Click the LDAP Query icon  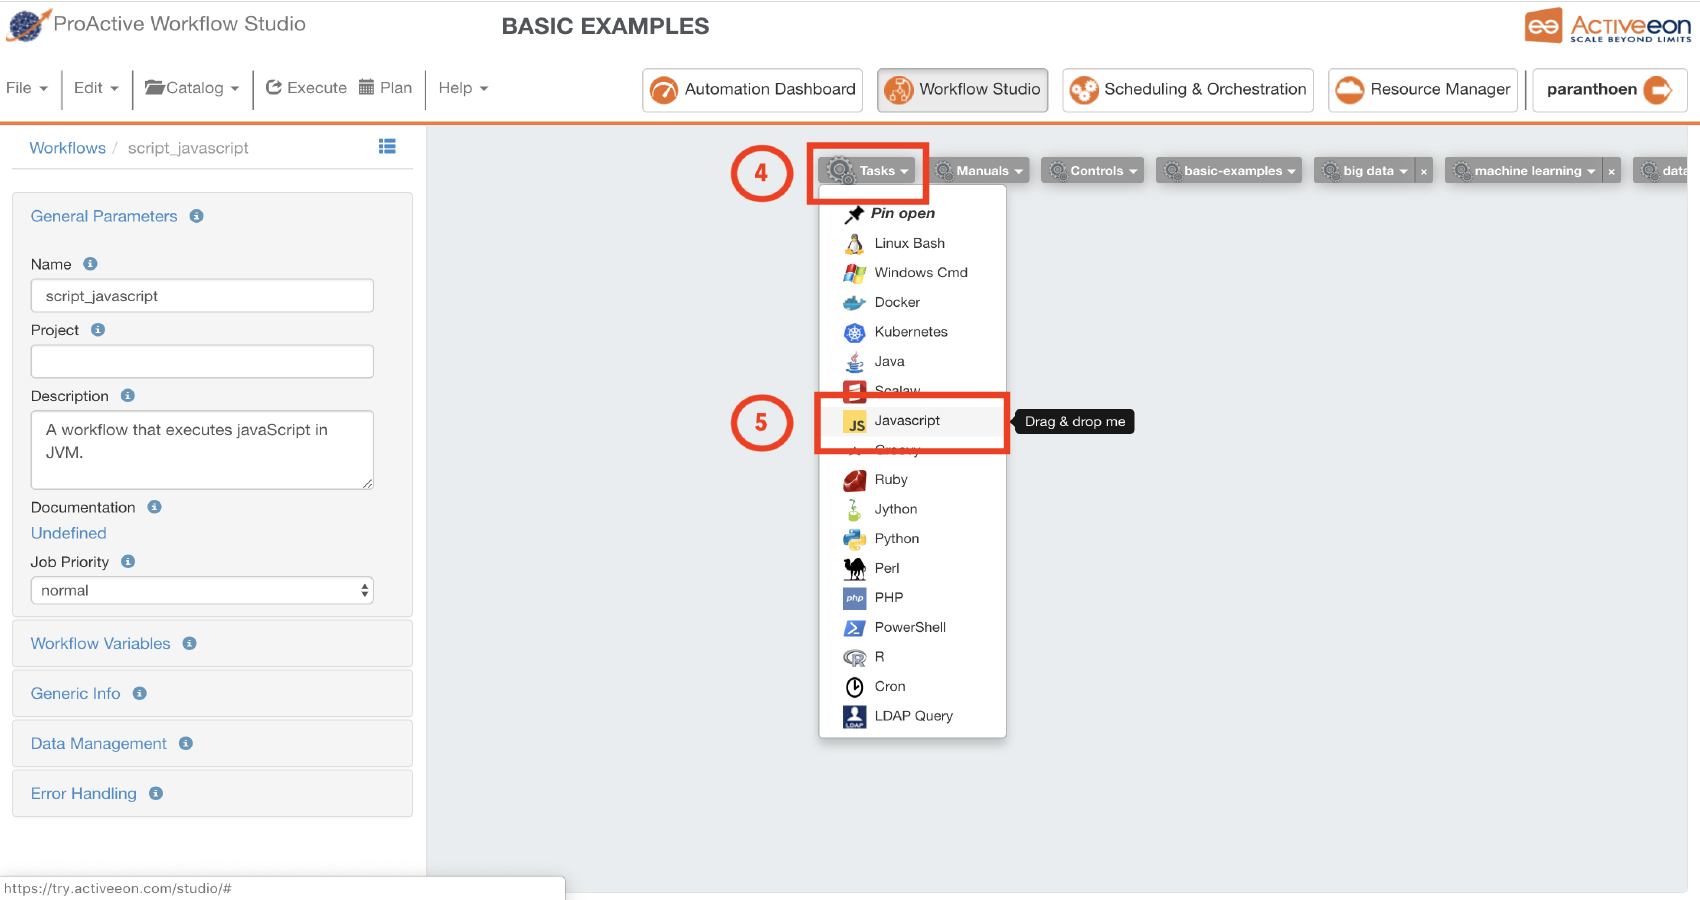(854, 716)
